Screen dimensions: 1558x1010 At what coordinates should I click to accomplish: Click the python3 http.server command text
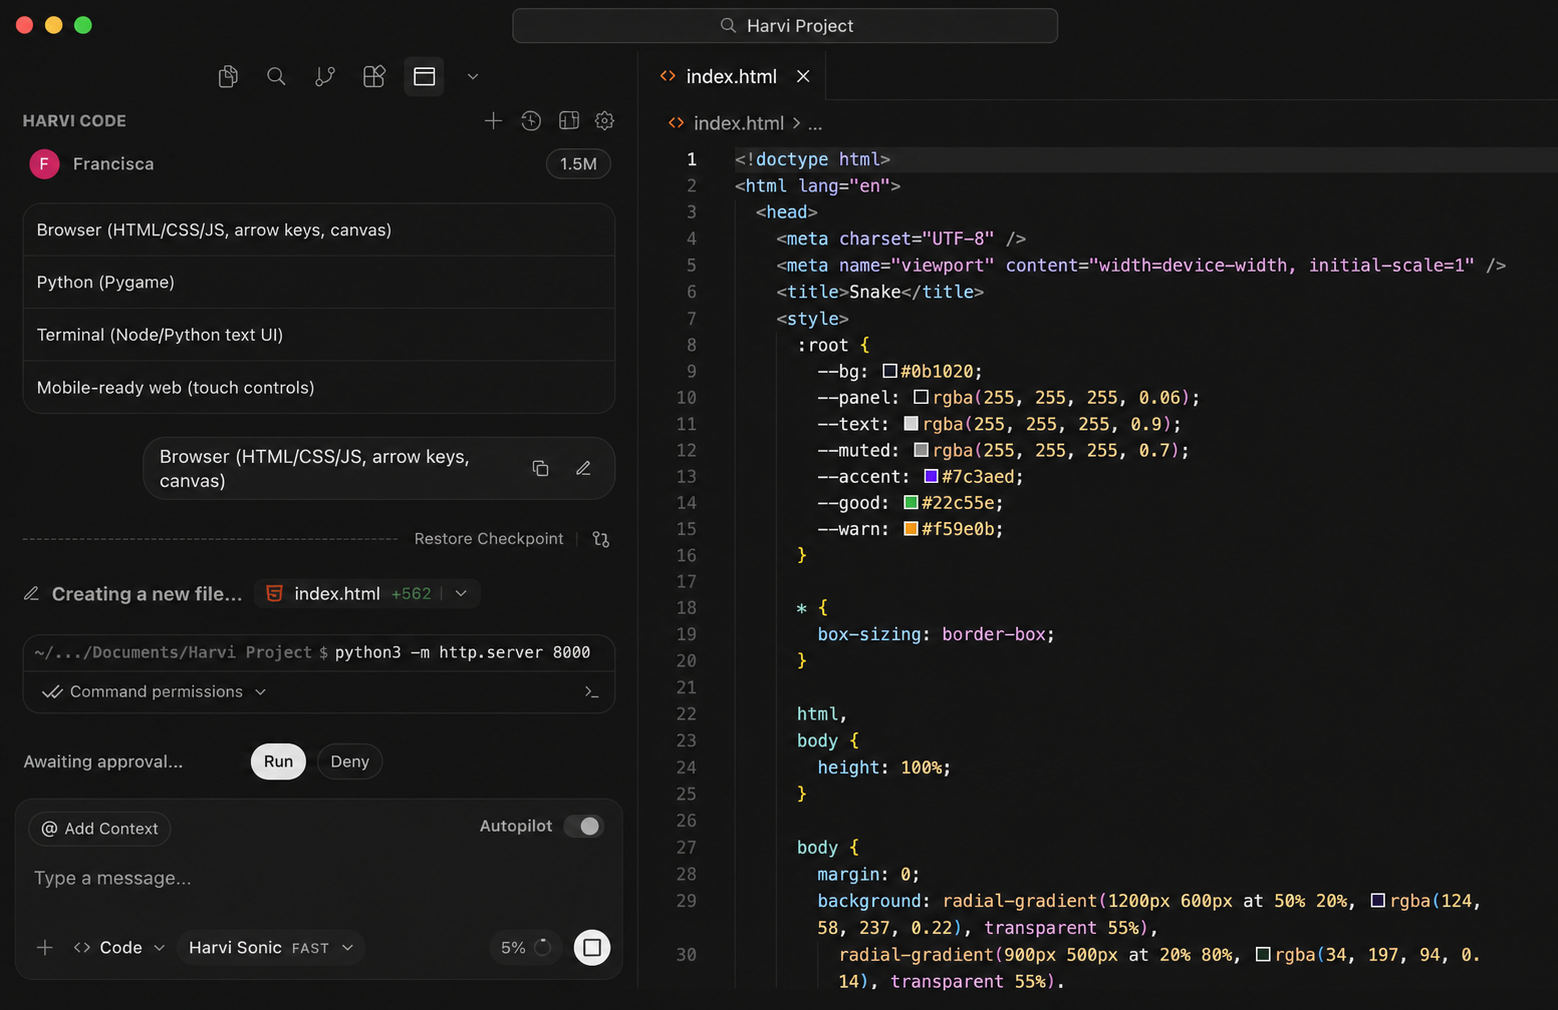[x=462, y=652]
